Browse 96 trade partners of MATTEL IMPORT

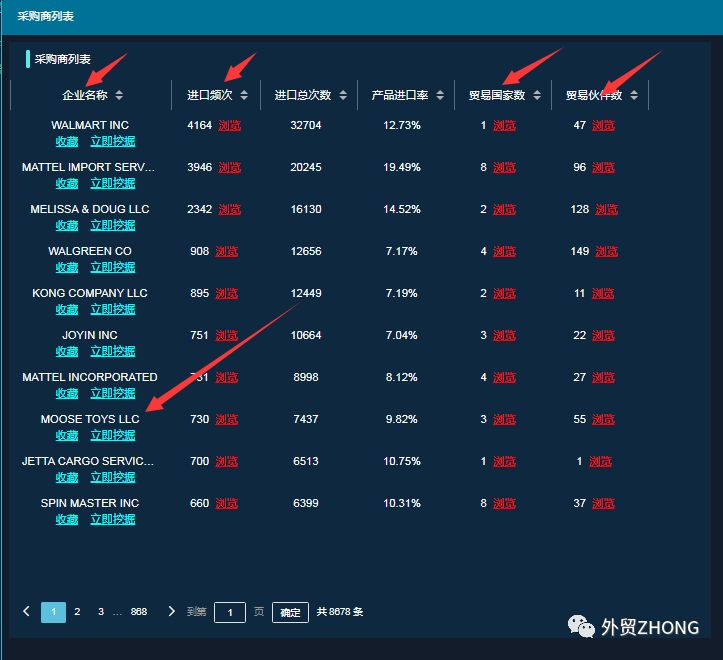(604, 167)
